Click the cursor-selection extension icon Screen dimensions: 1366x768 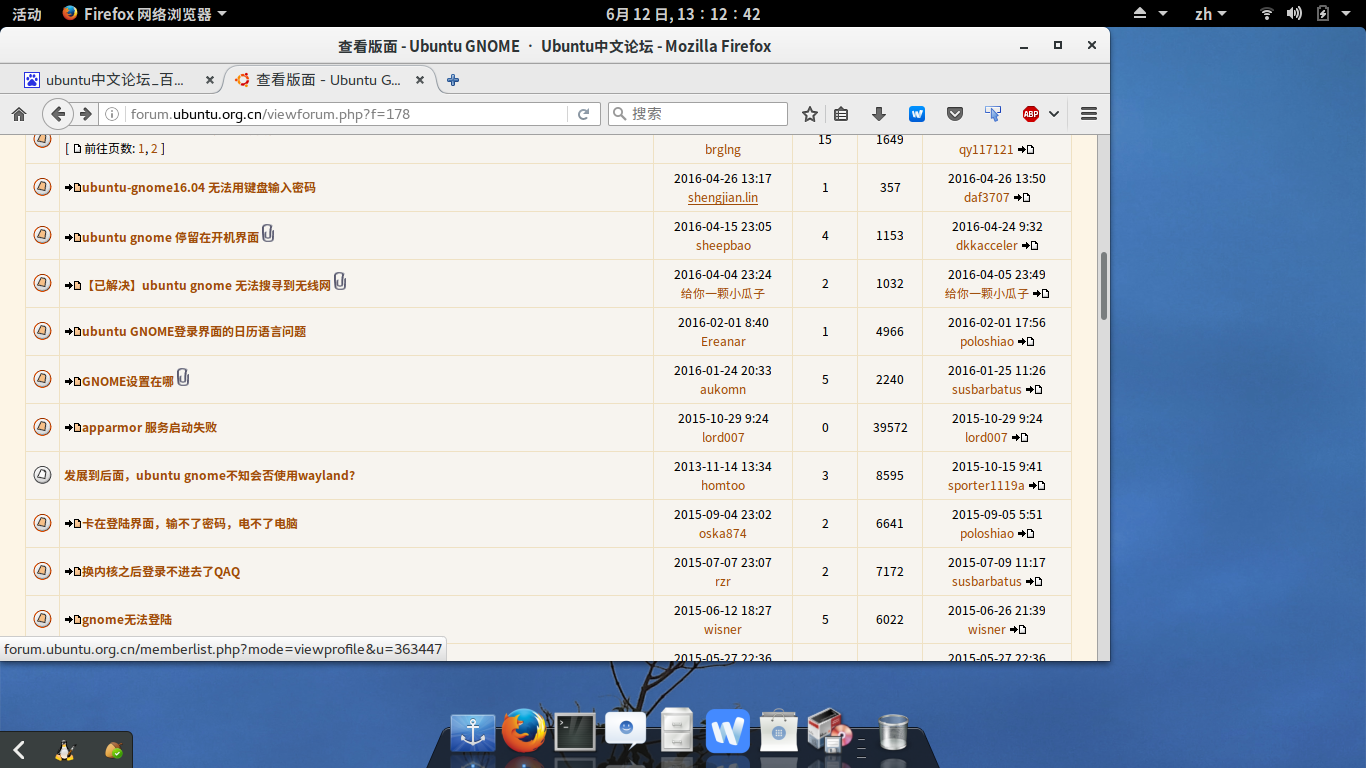pyautogui.click(x=993, y=114)
